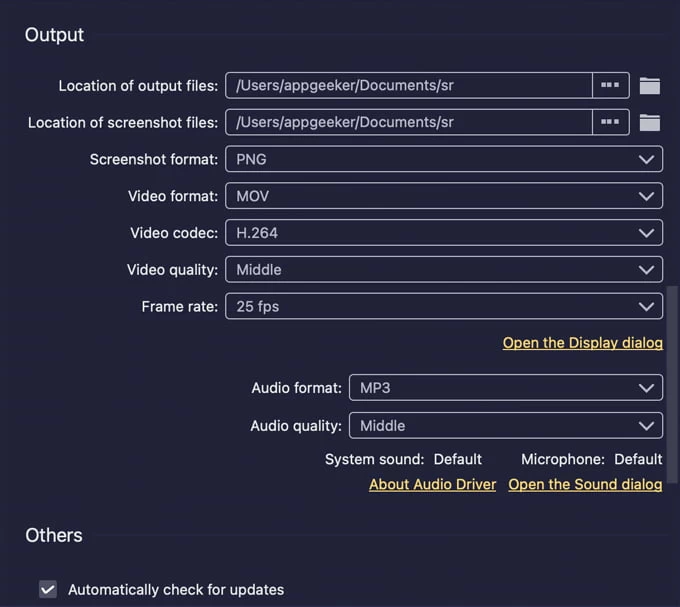
Task: Expand the Audio quality dropdown
Action: point(505,425)
